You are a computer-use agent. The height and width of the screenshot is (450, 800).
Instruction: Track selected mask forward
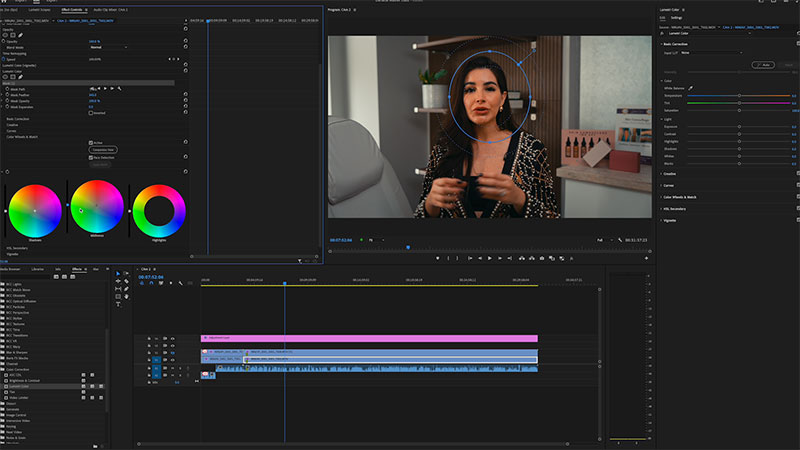pyautogui.click(x=106, y=89)
